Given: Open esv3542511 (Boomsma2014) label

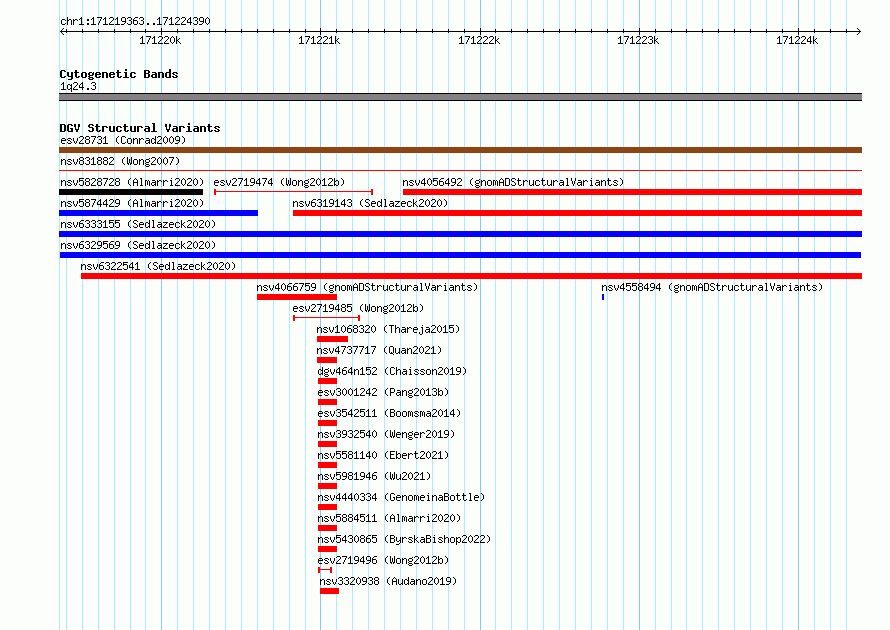Looking at the screenshot, I should click(x=389, y=413).
